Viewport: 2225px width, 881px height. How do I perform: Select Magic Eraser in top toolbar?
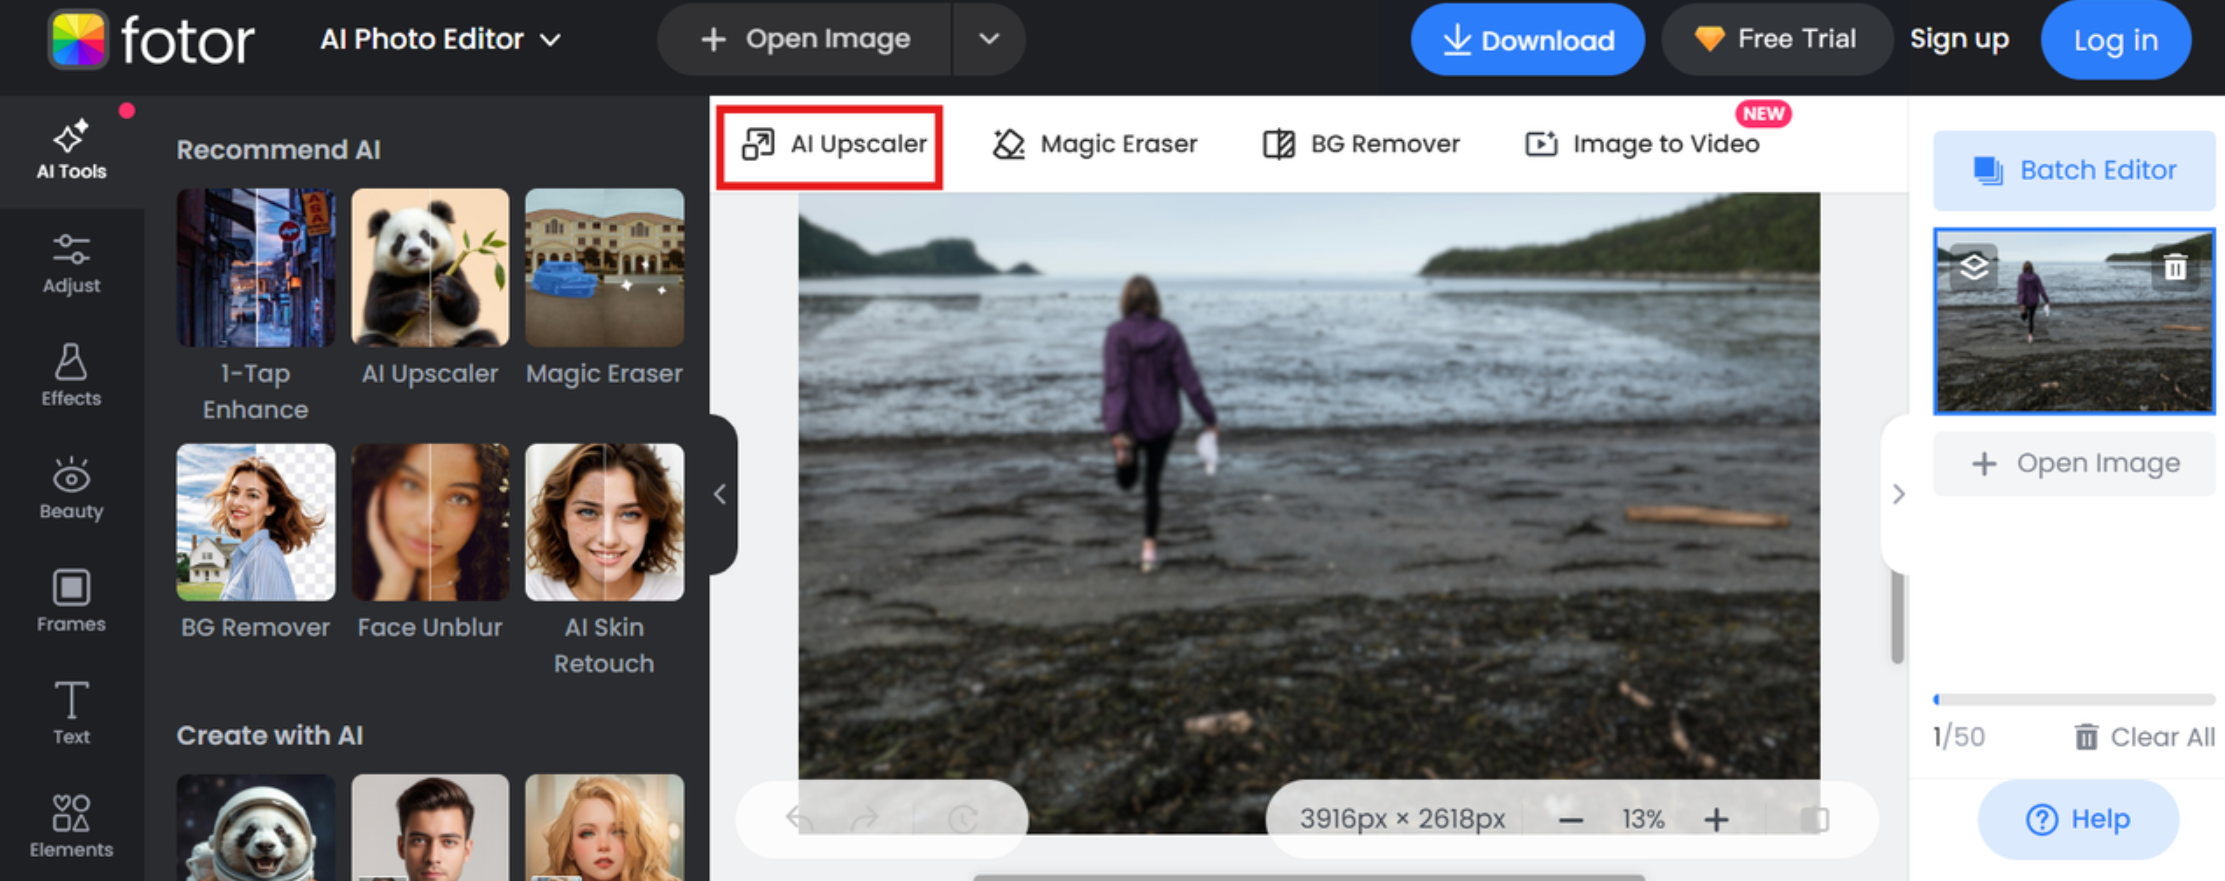[x=1094, y=144]
